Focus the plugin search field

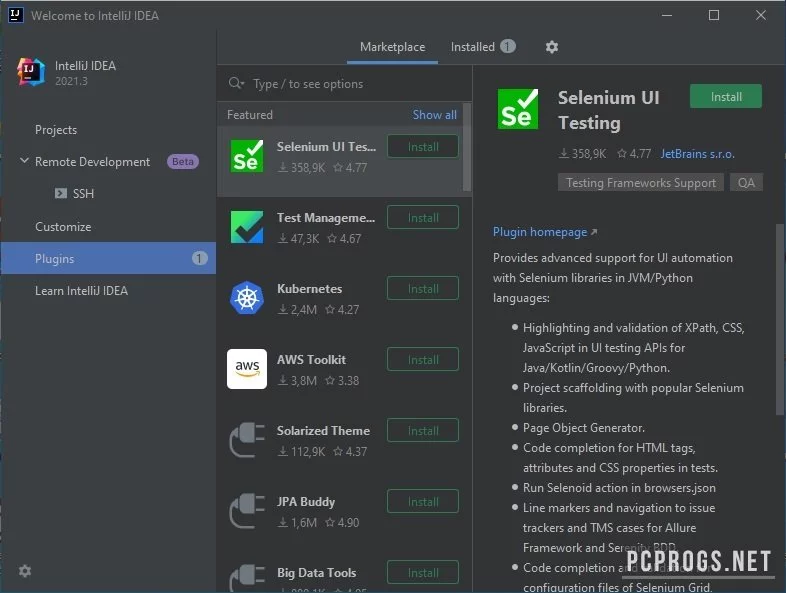point(345,83)
